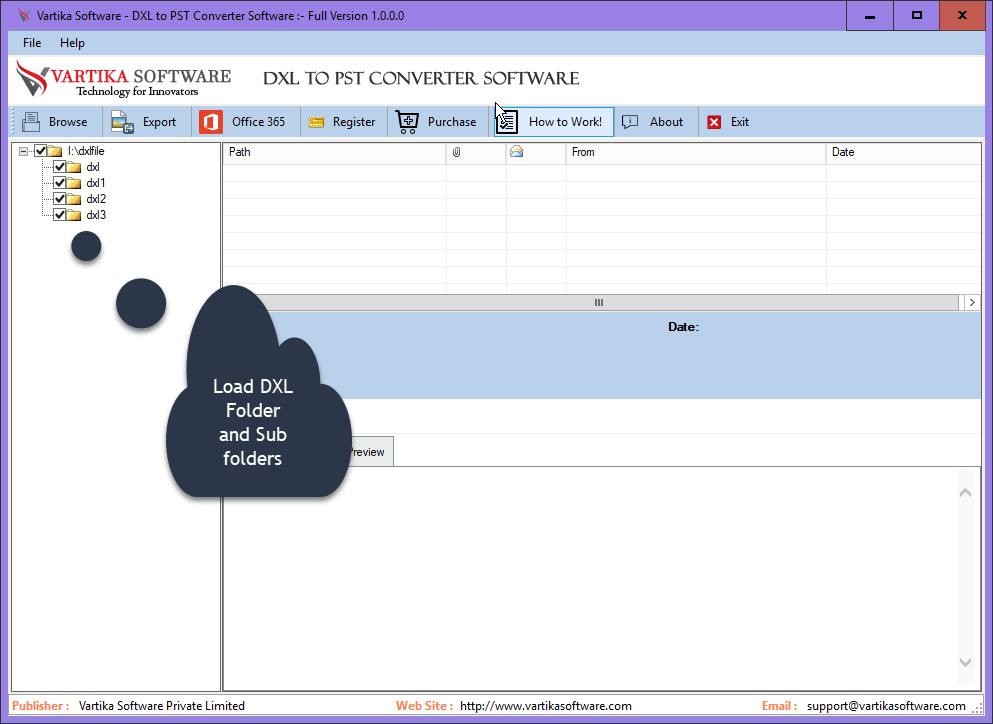The height and width of the screenshot is (724, 993).
Task: Open the File menu
Action: [x=32, y=42]
